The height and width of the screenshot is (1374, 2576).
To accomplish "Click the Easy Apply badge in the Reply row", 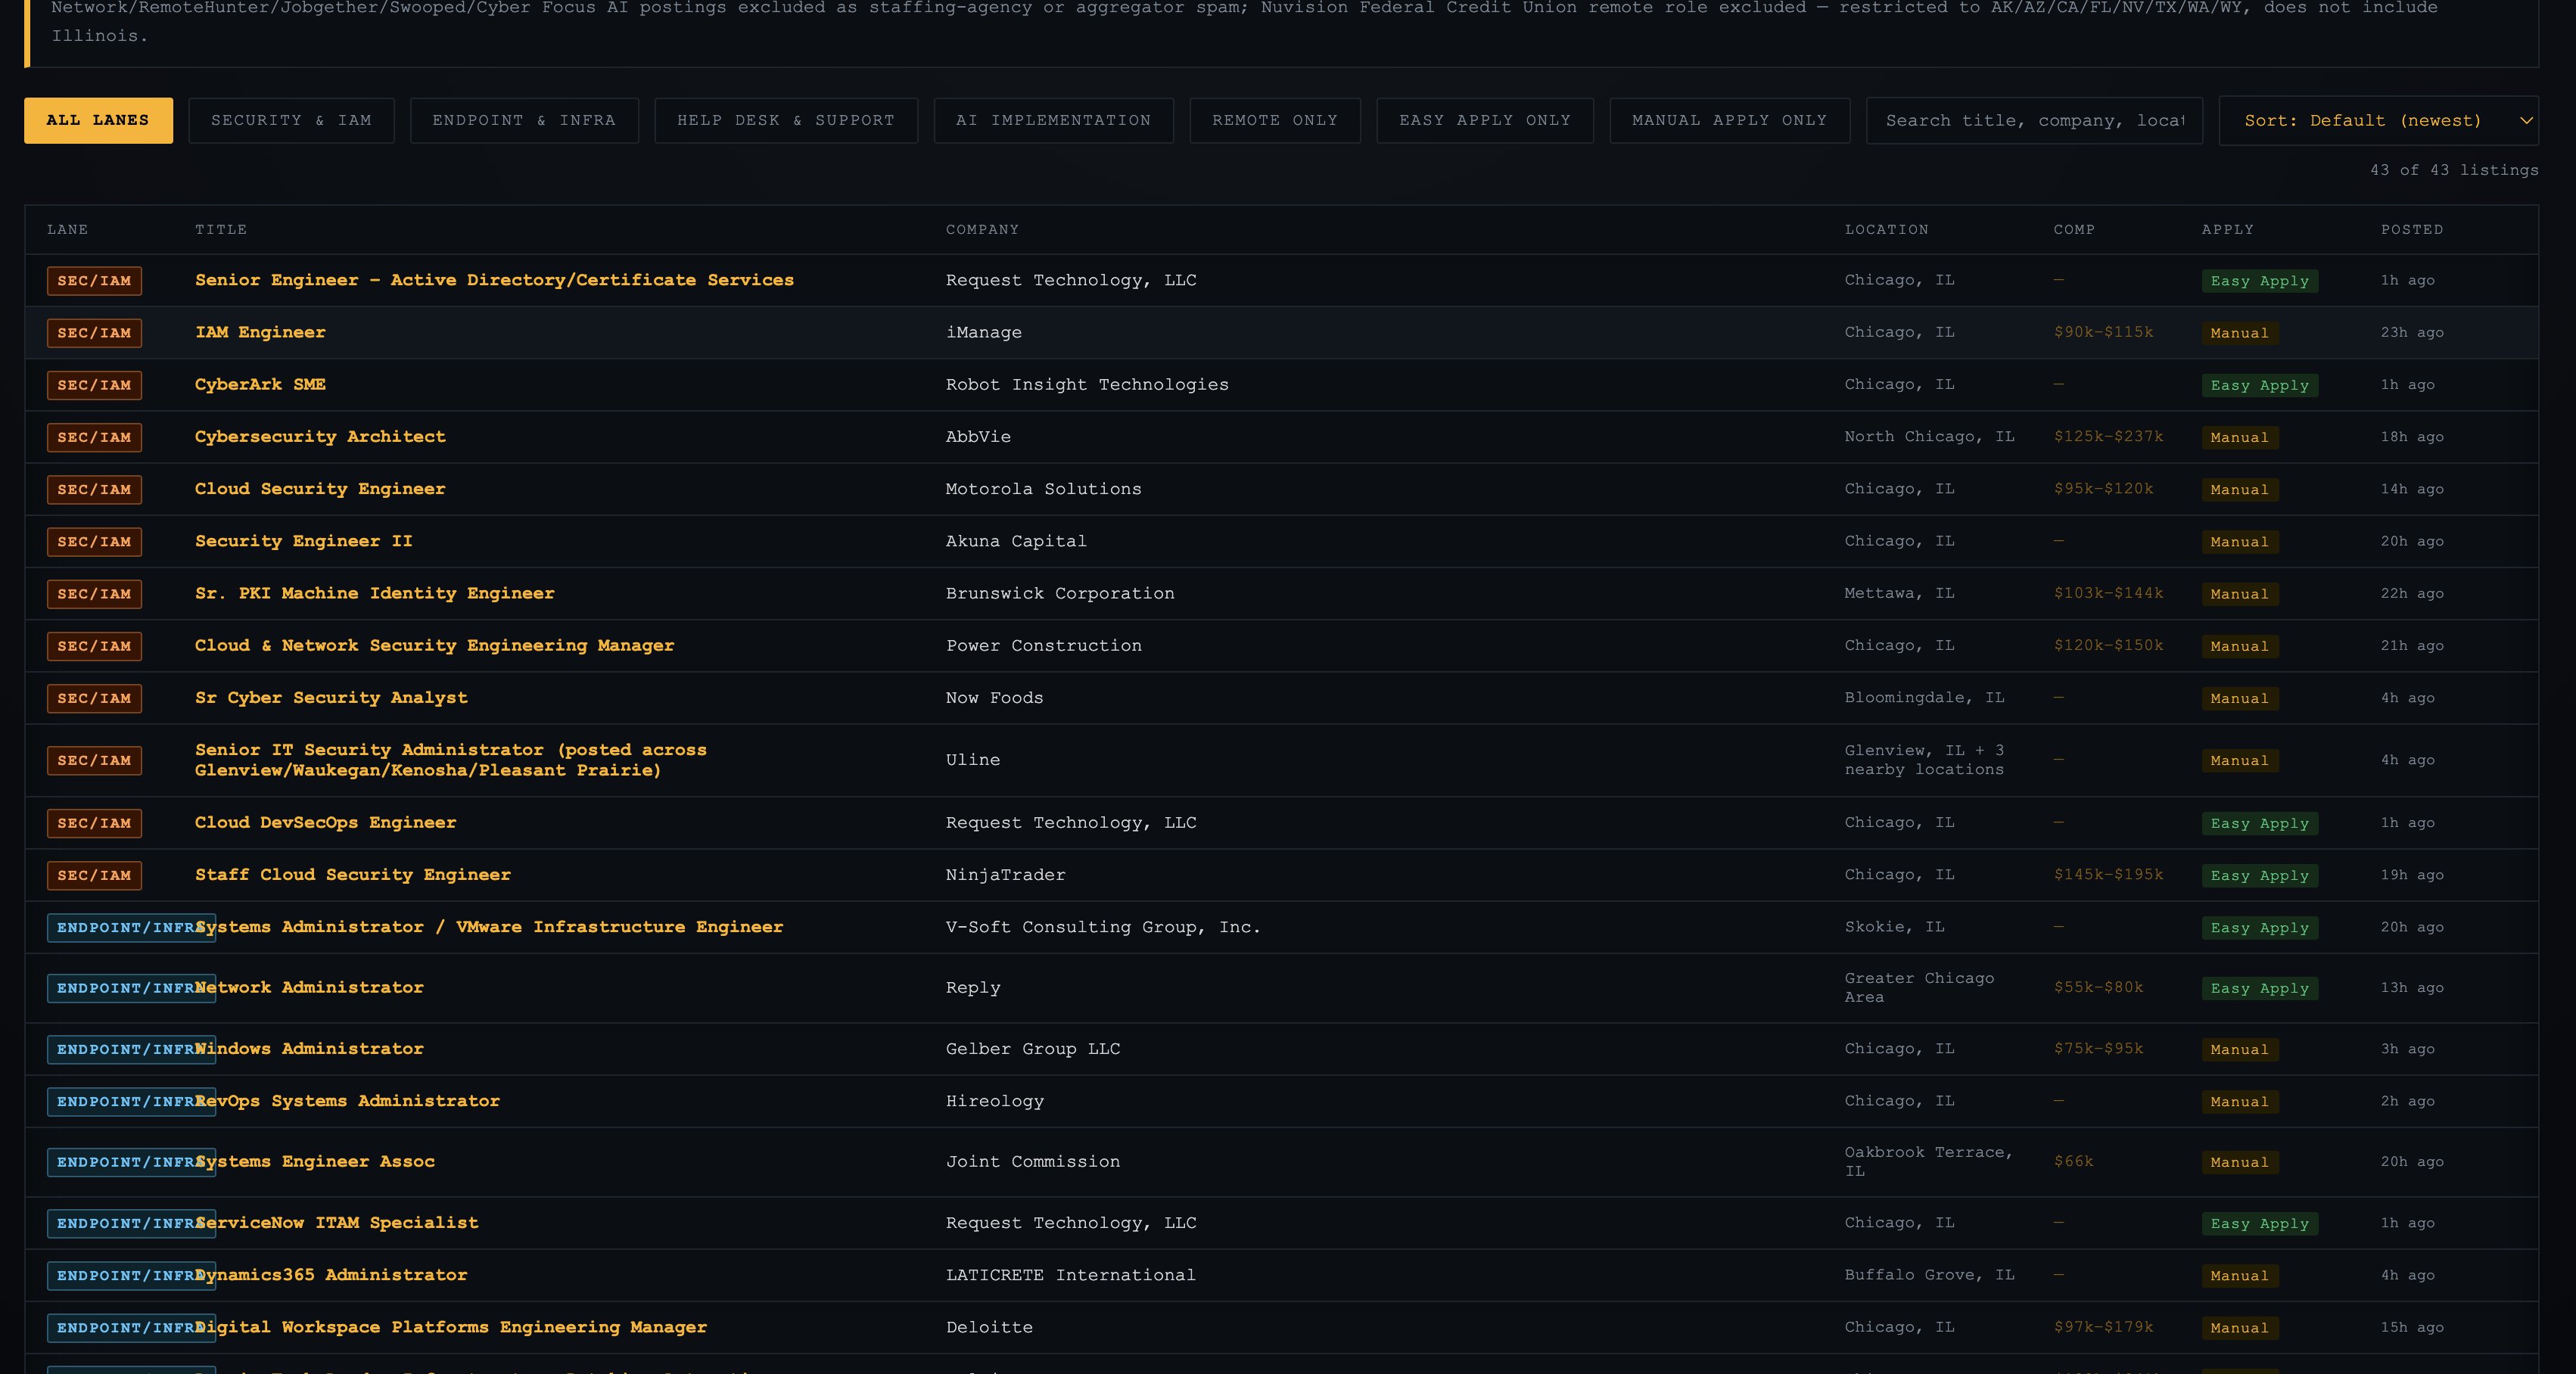I will point(2259,988).
